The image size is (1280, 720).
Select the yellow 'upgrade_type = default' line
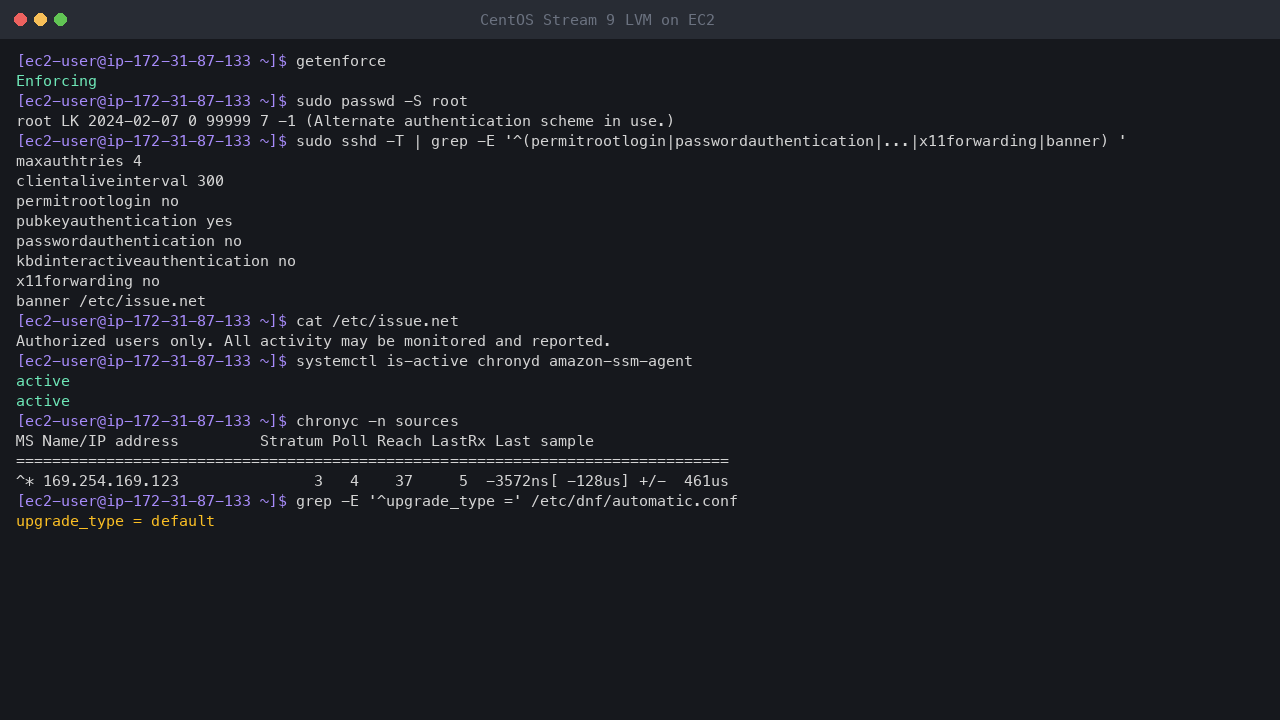(x=115, y=521)
